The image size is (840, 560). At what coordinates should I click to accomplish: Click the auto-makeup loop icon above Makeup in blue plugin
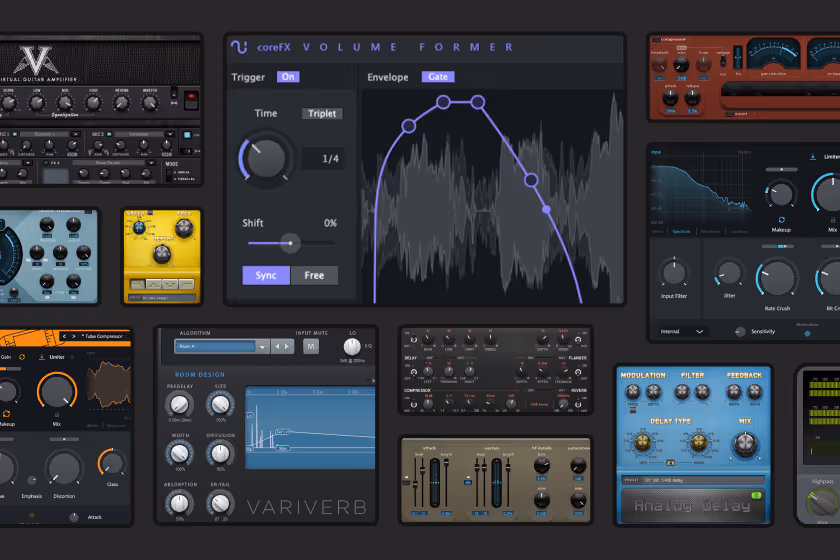click(x=782, y=220)
